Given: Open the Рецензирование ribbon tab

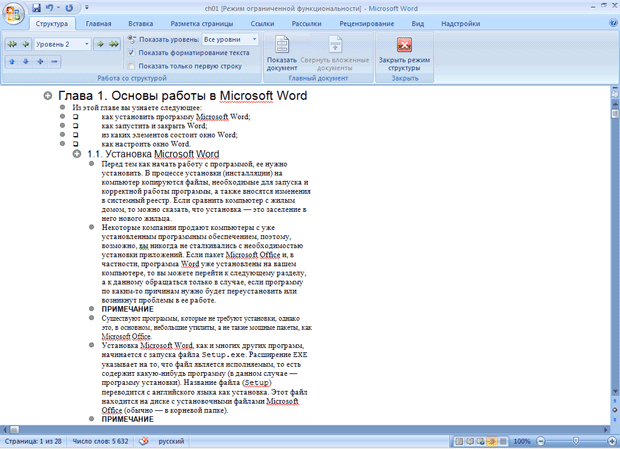Looking at the screenshot, I should [367, 24].
